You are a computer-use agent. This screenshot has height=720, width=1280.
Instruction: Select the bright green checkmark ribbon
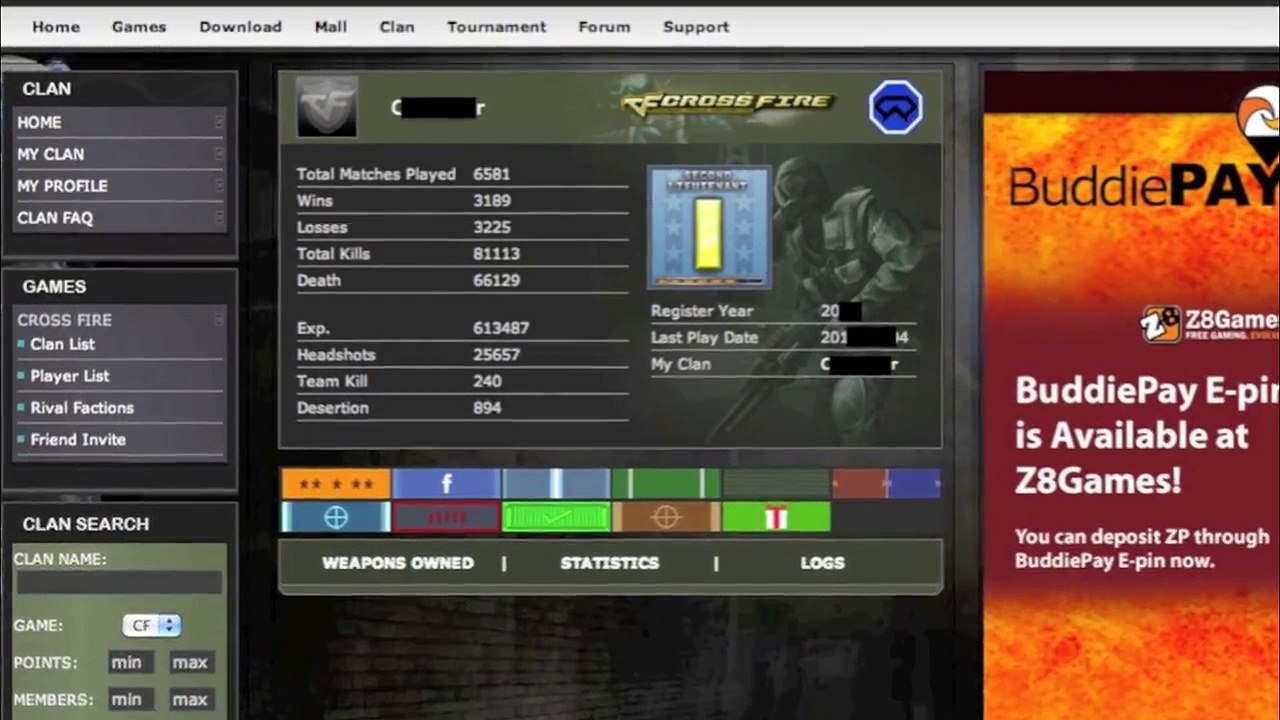556,517
